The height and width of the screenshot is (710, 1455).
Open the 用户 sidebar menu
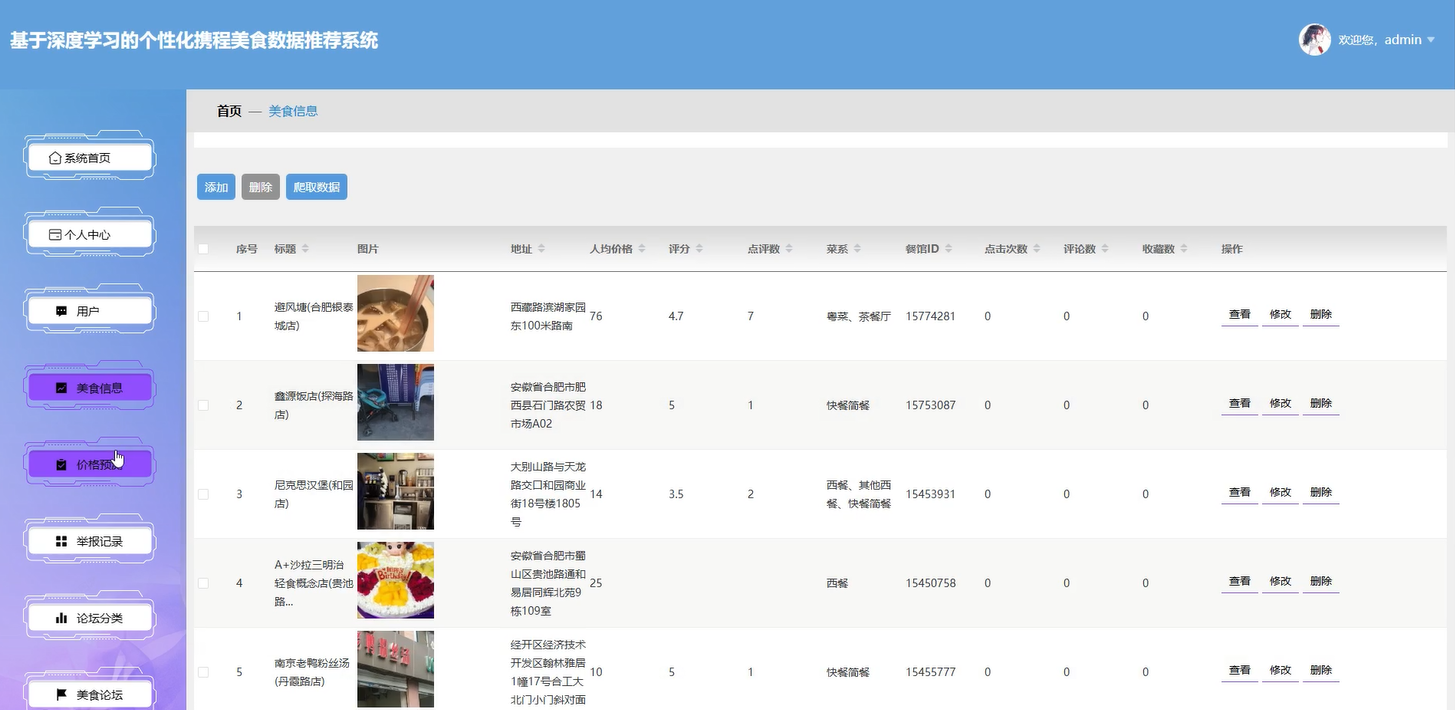89,311
